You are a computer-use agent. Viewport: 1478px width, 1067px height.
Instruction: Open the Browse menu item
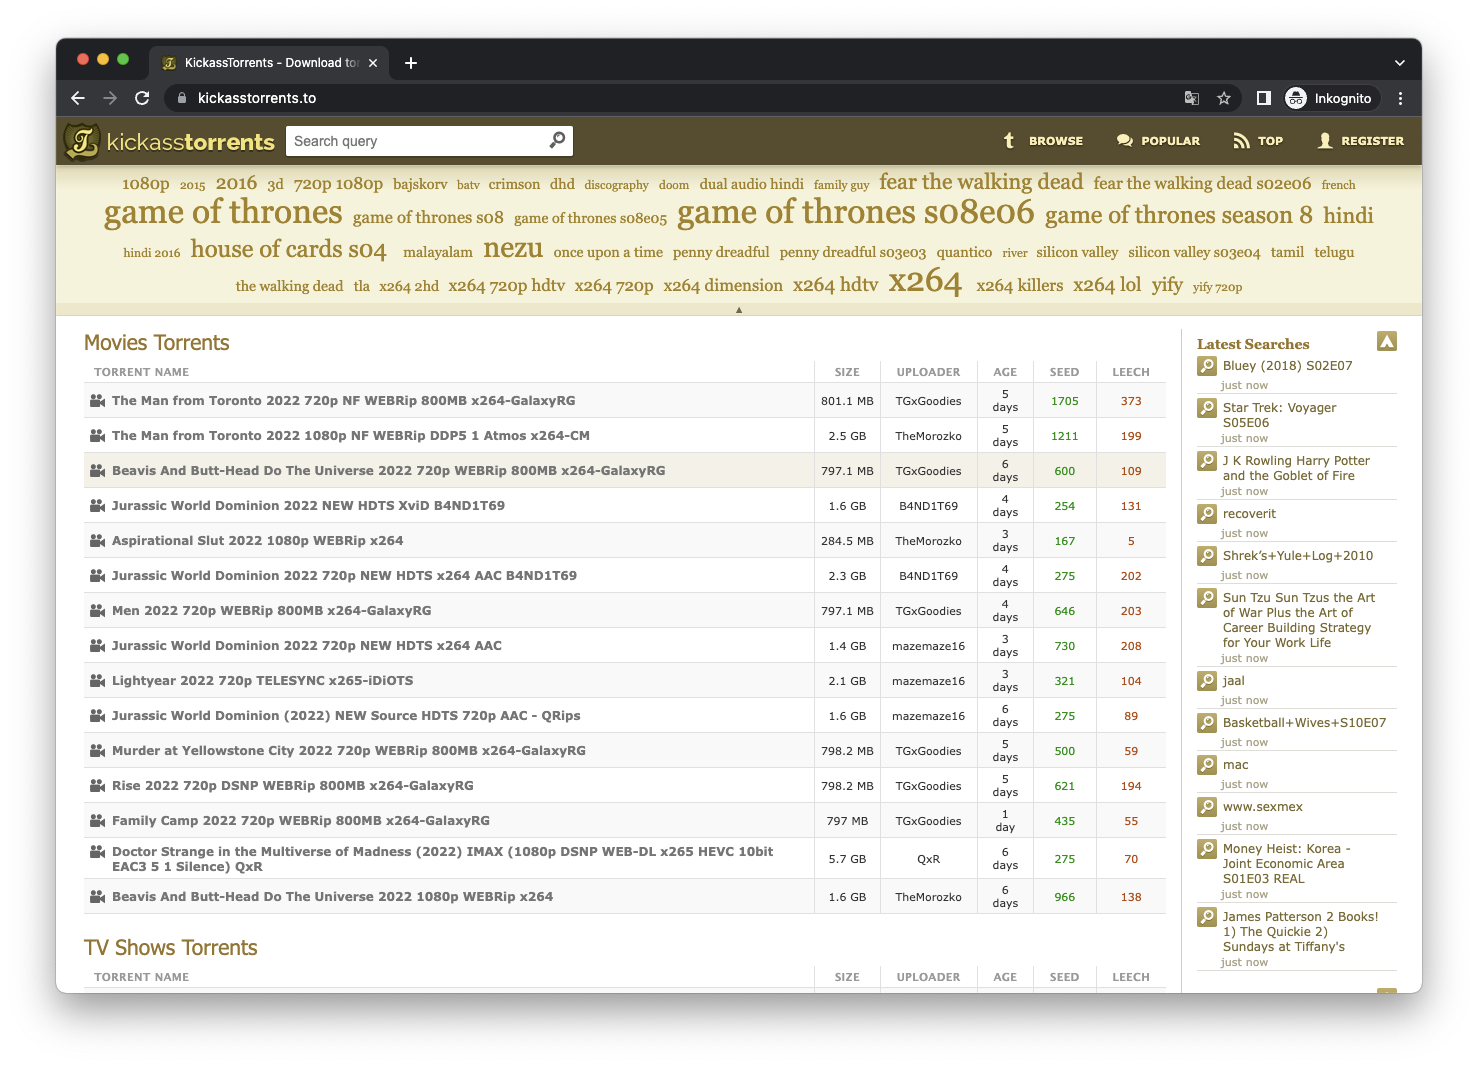click(x=1043, y=141)
